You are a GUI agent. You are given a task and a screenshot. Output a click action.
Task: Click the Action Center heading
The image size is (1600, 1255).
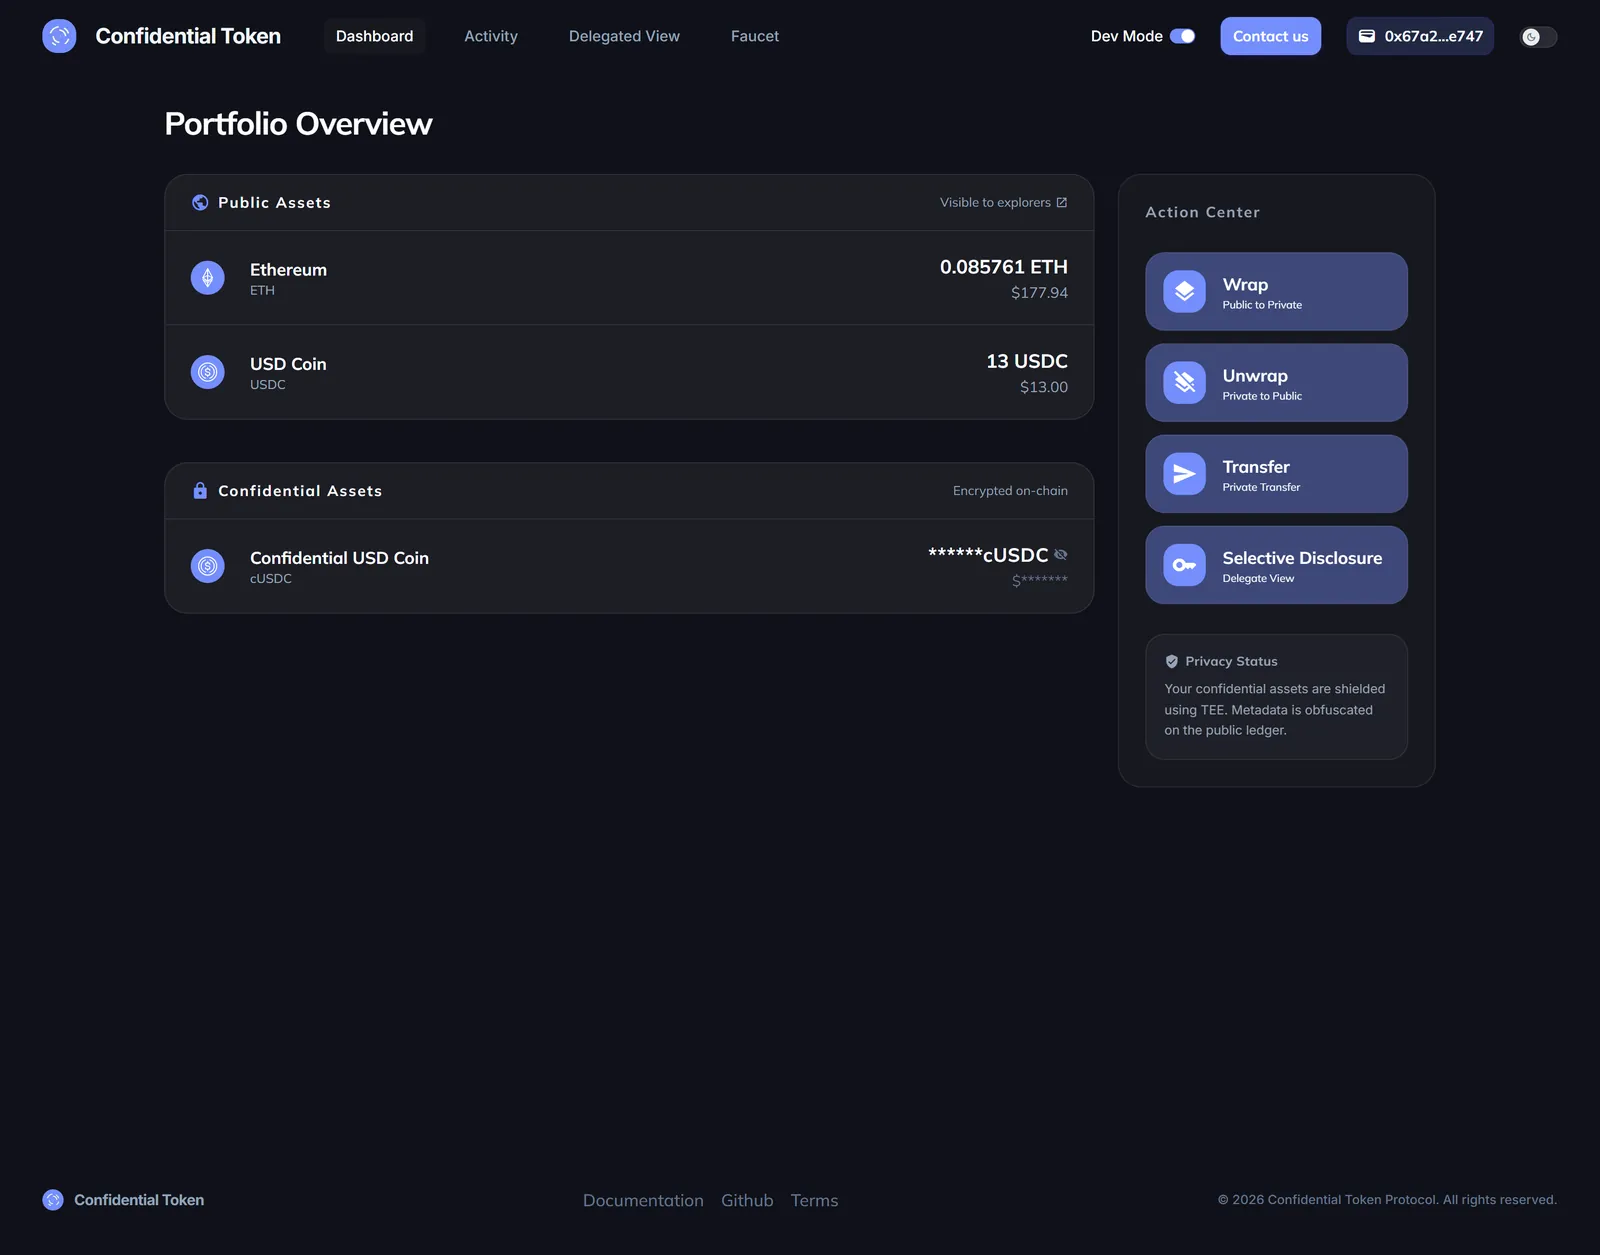[1202, 212]
